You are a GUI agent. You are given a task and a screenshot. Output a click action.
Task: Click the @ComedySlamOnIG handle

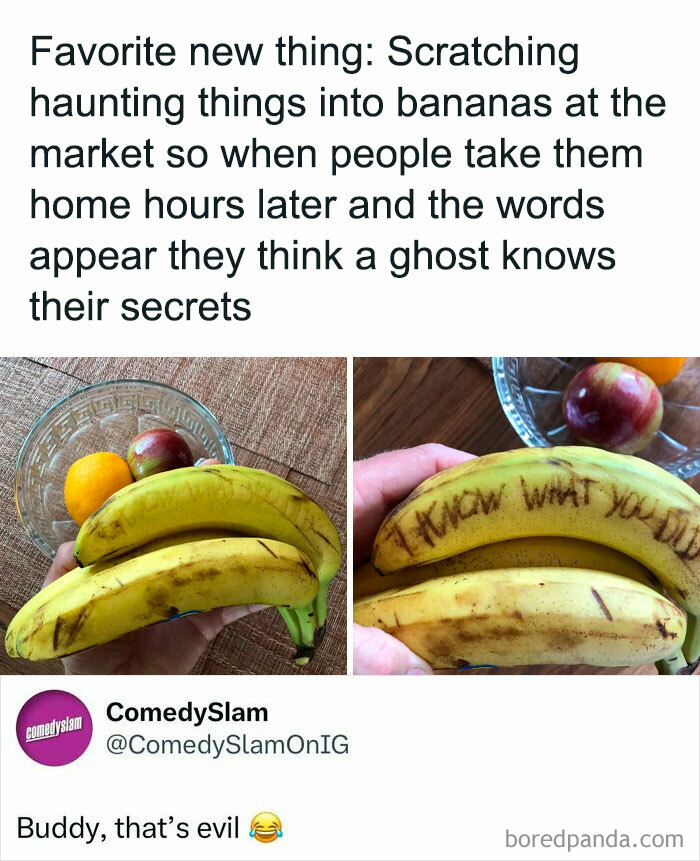pos(227,745)
